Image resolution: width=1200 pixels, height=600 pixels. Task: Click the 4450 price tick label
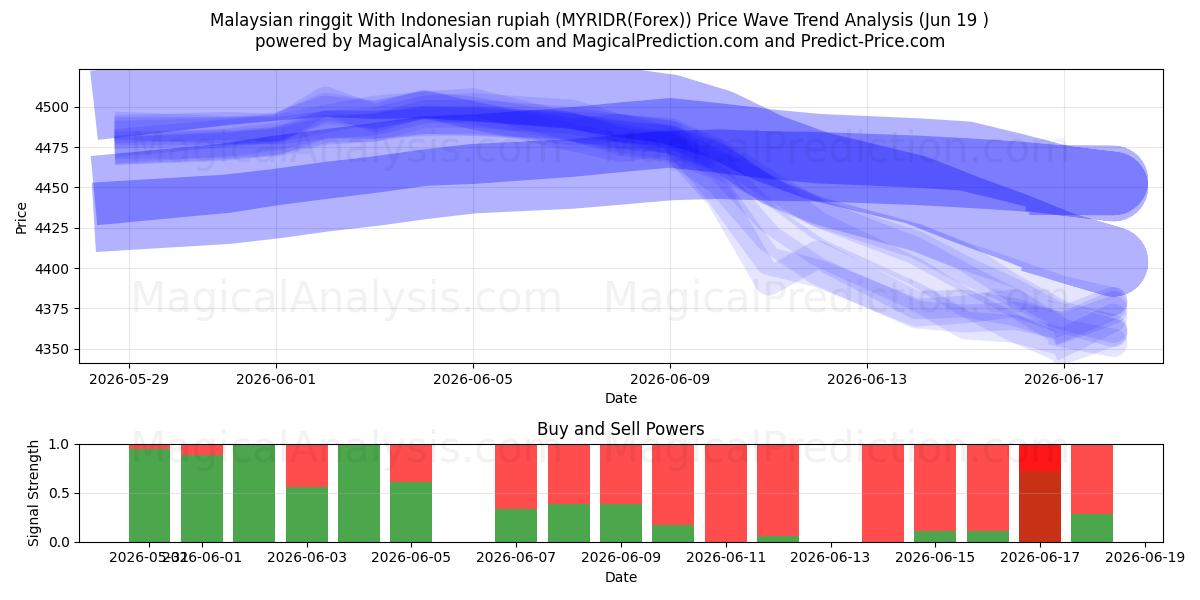click(55, 188)
